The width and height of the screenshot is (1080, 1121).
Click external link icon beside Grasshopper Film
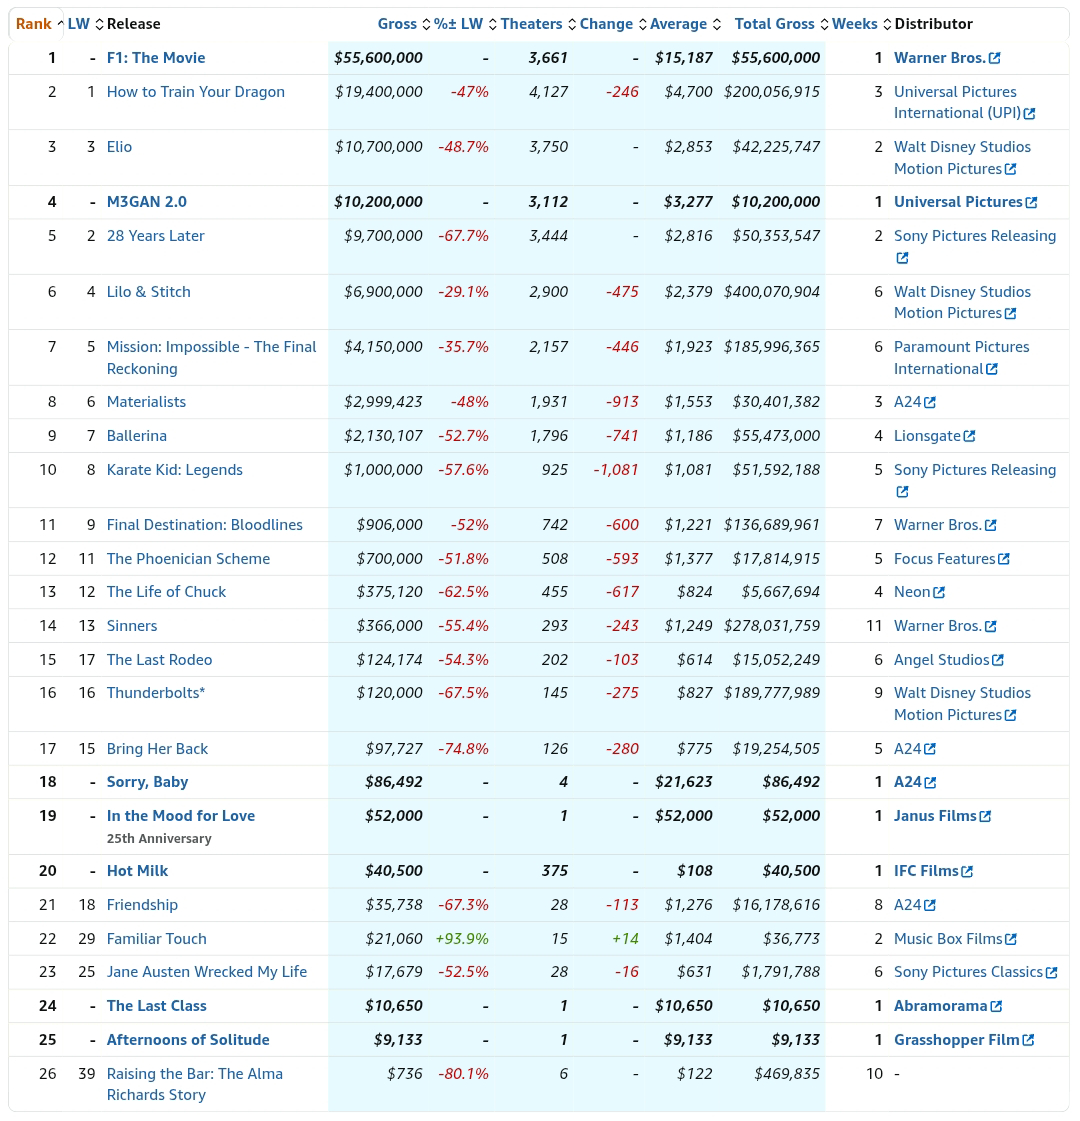pyautogui.click(x=1029, y=1041)
